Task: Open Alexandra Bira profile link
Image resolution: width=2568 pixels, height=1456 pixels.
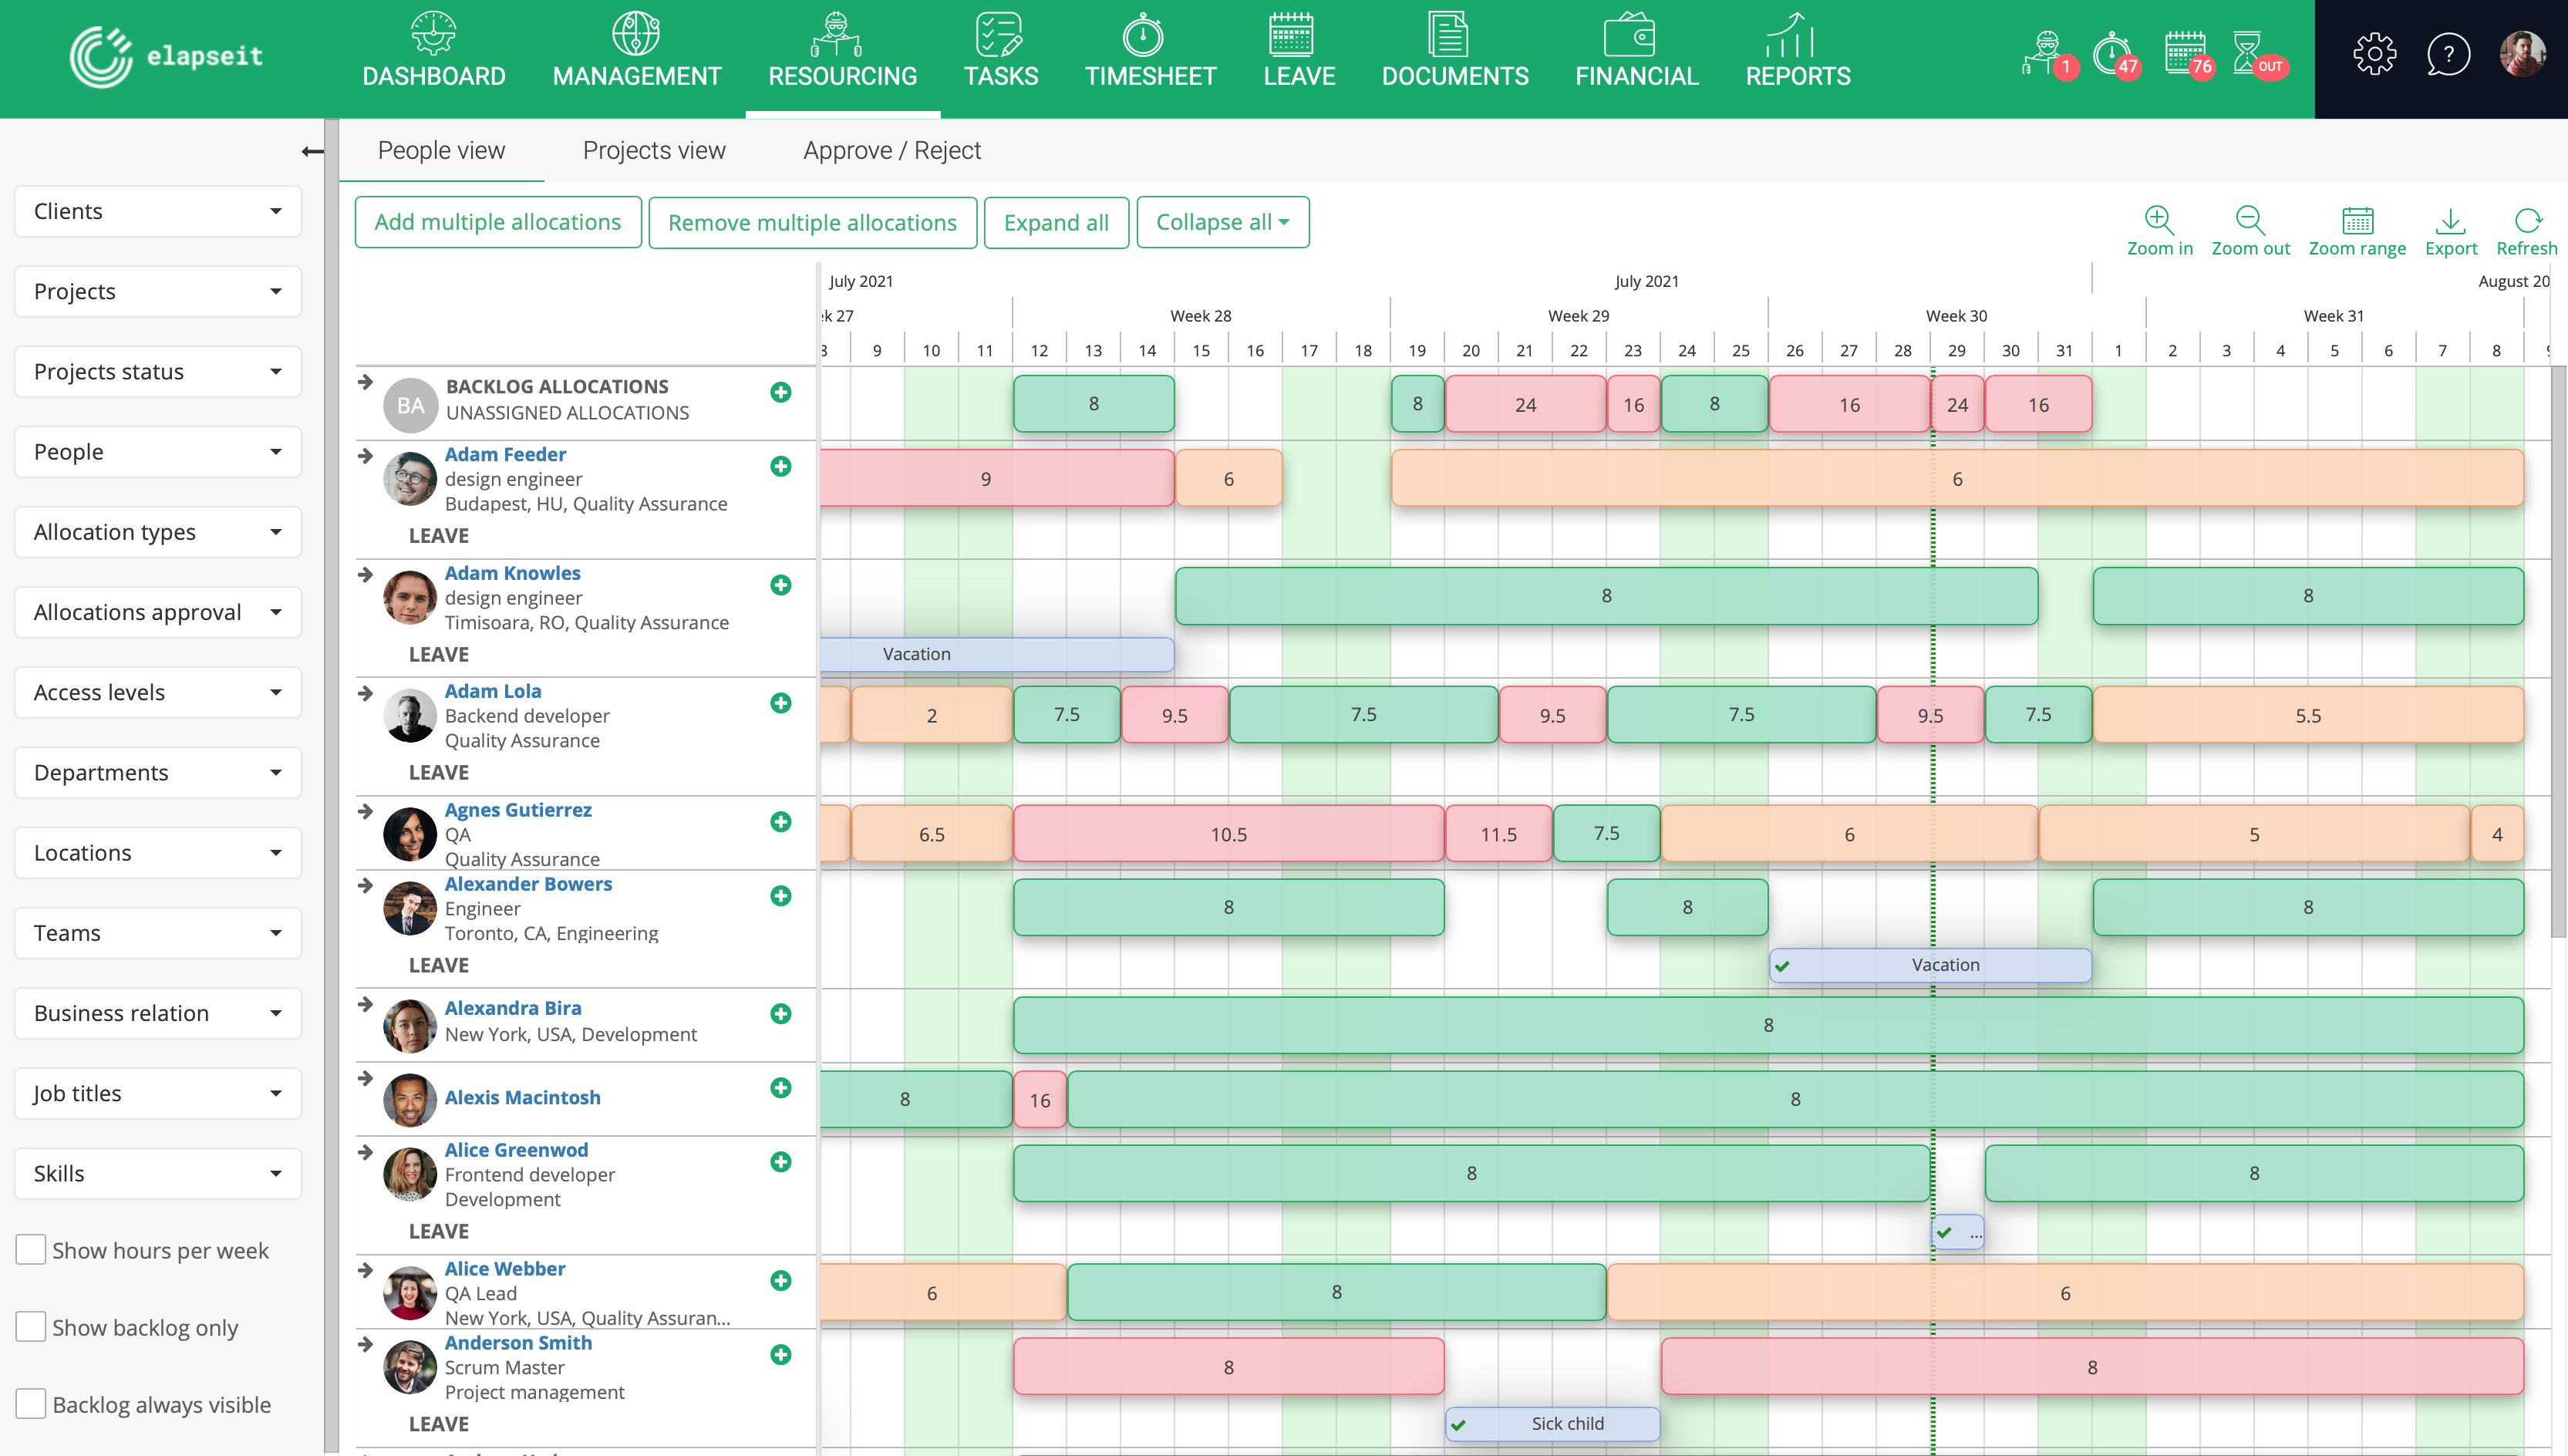Action: [x=512, y=1008]
